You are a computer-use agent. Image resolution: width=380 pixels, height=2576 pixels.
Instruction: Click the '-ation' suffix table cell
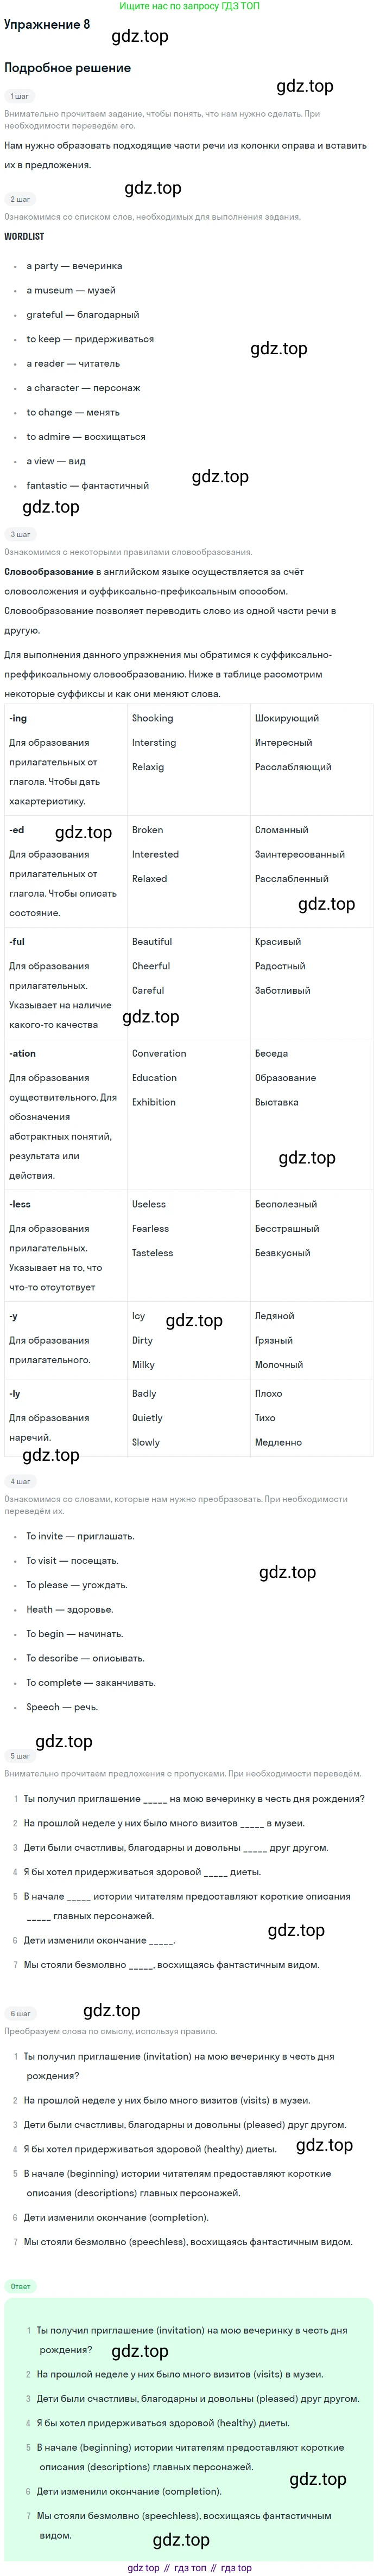click(65, 1114)
